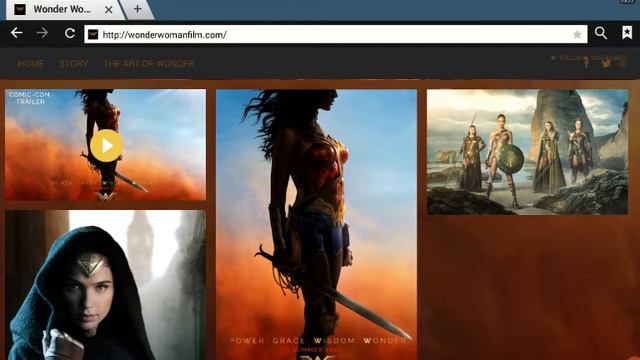The height and width of the screenshot is (360, 640).
Task: Open the hooded Wonder Woman photo
Action: coord(105,285)
